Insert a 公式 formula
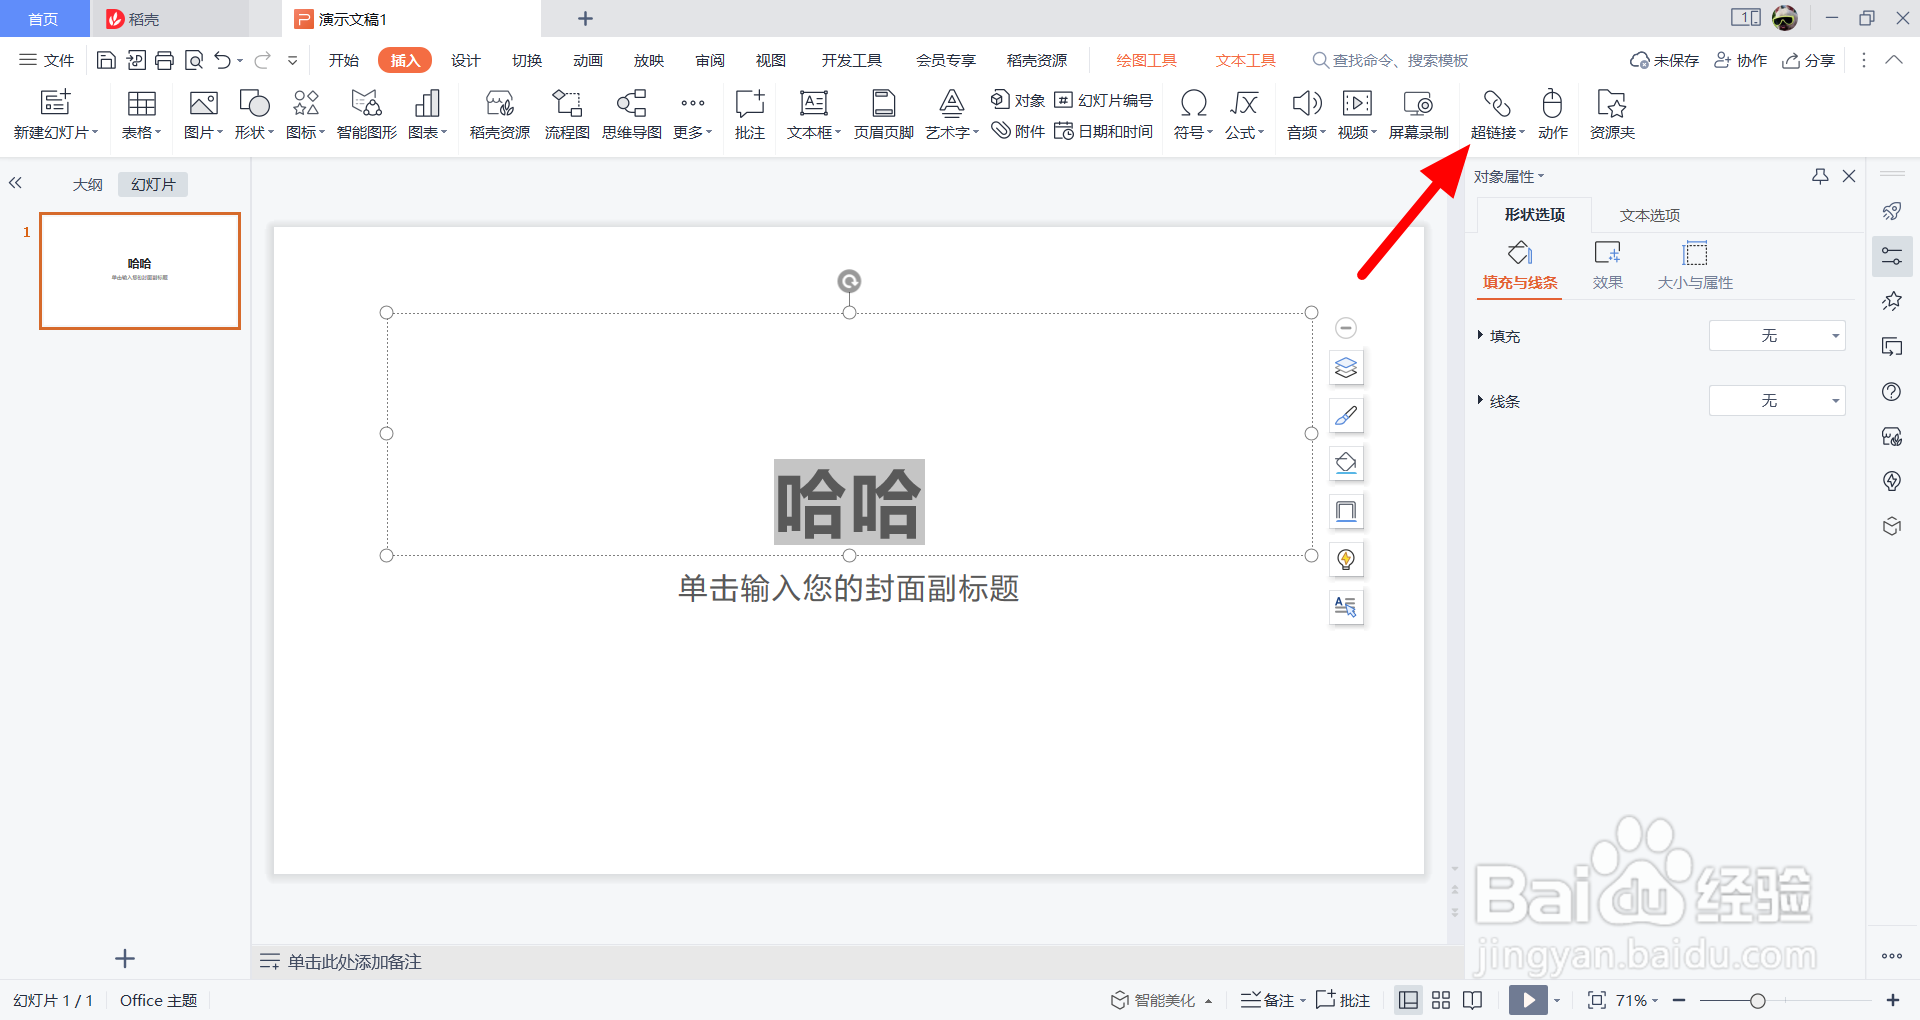Viewport: 1920px width, 1020px height. coord(1243,113)
